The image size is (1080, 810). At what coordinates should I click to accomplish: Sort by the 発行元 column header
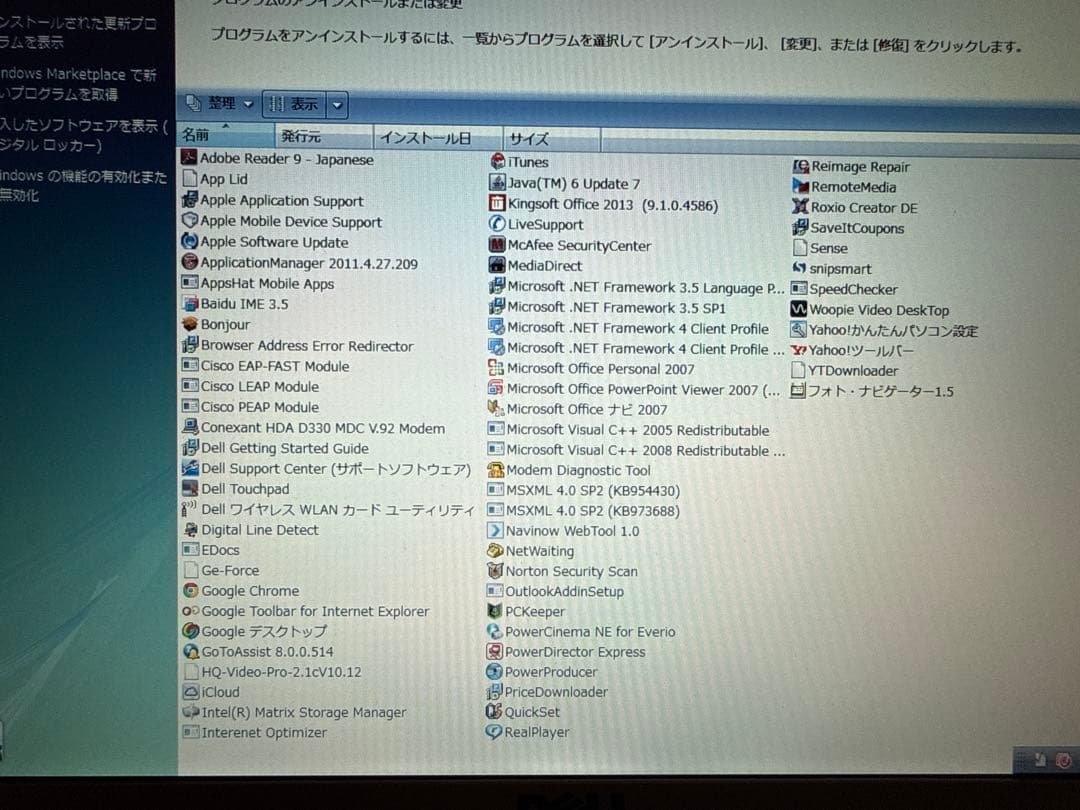[x=323, y=136]
